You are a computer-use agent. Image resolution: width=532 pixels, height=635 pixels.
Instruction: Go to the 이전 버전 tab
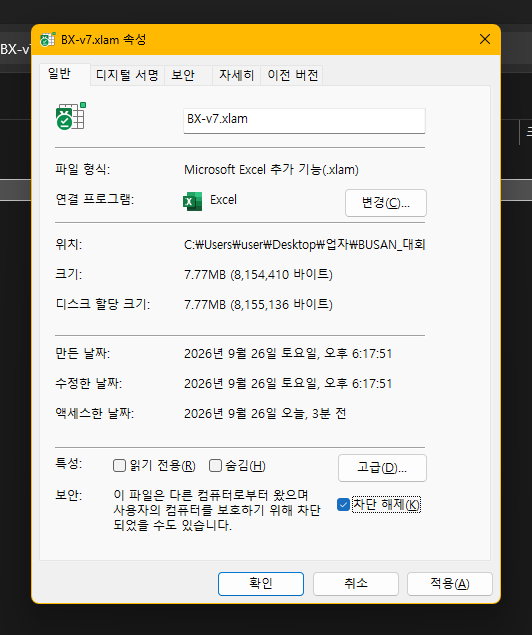292,75
